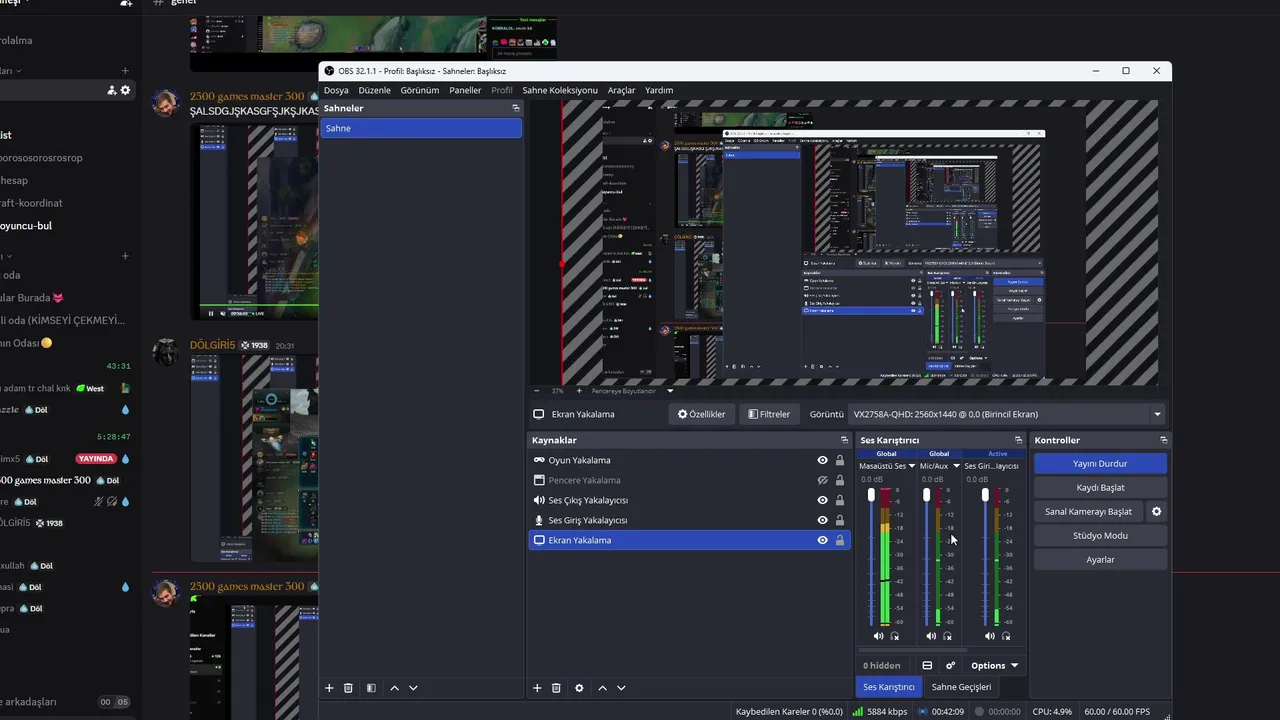Lock the selected Ekran Yakalama source
This screenshot has height=720, width=1280.
point(840,540)
